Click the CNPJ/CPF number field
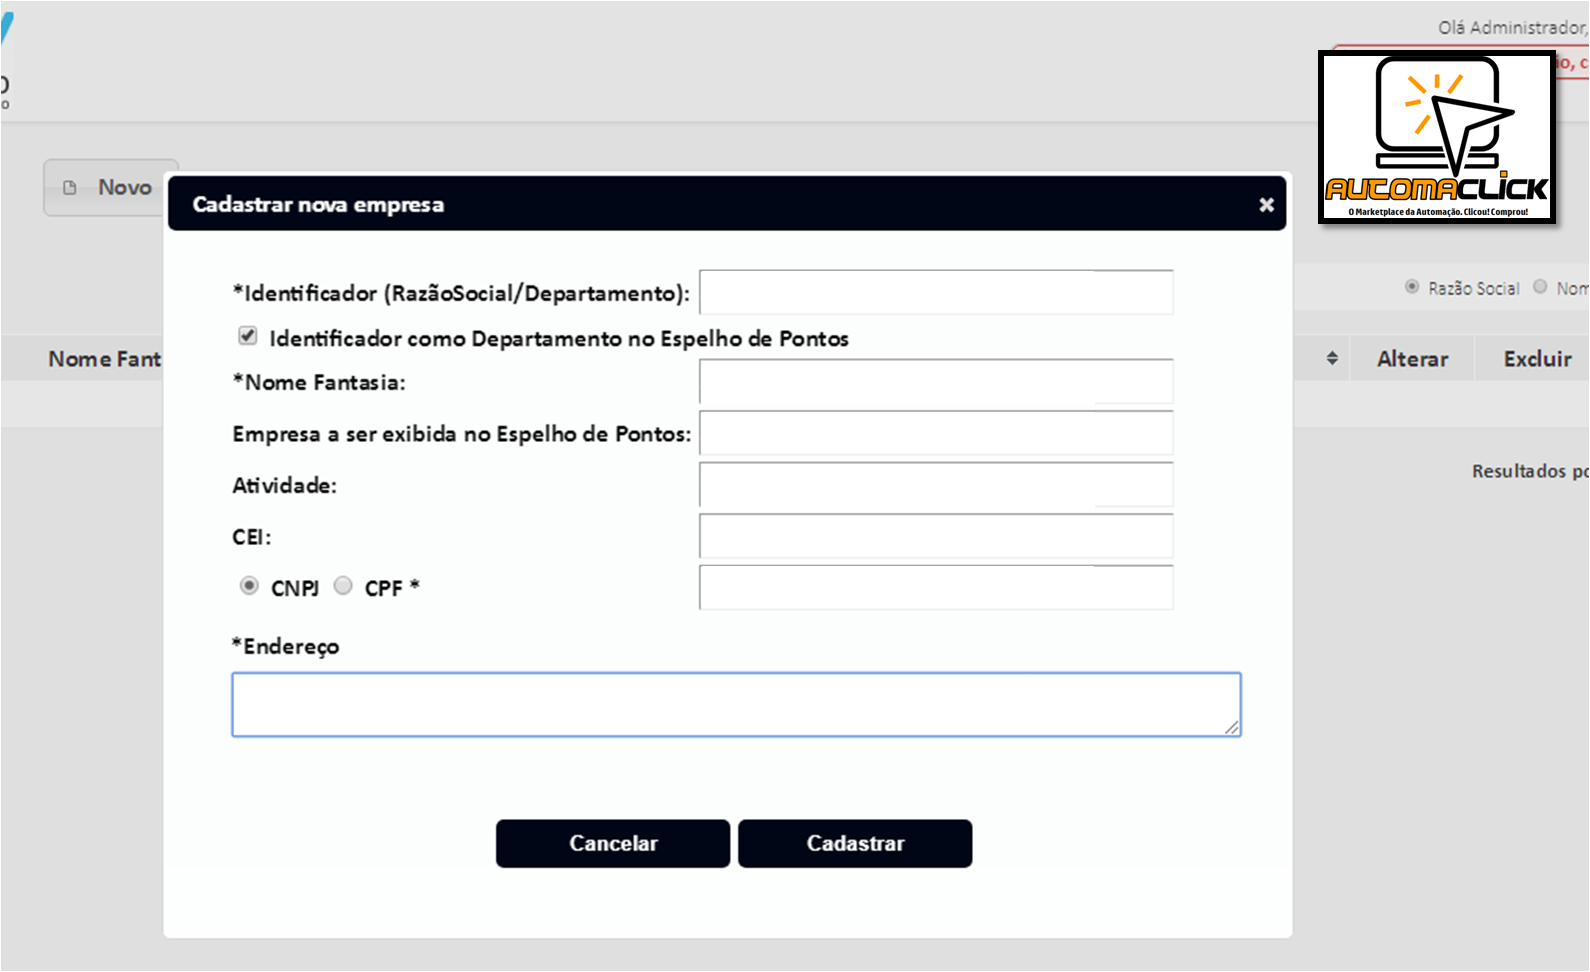The width and height of the screenshot is (1590, 972). (936, 587)
